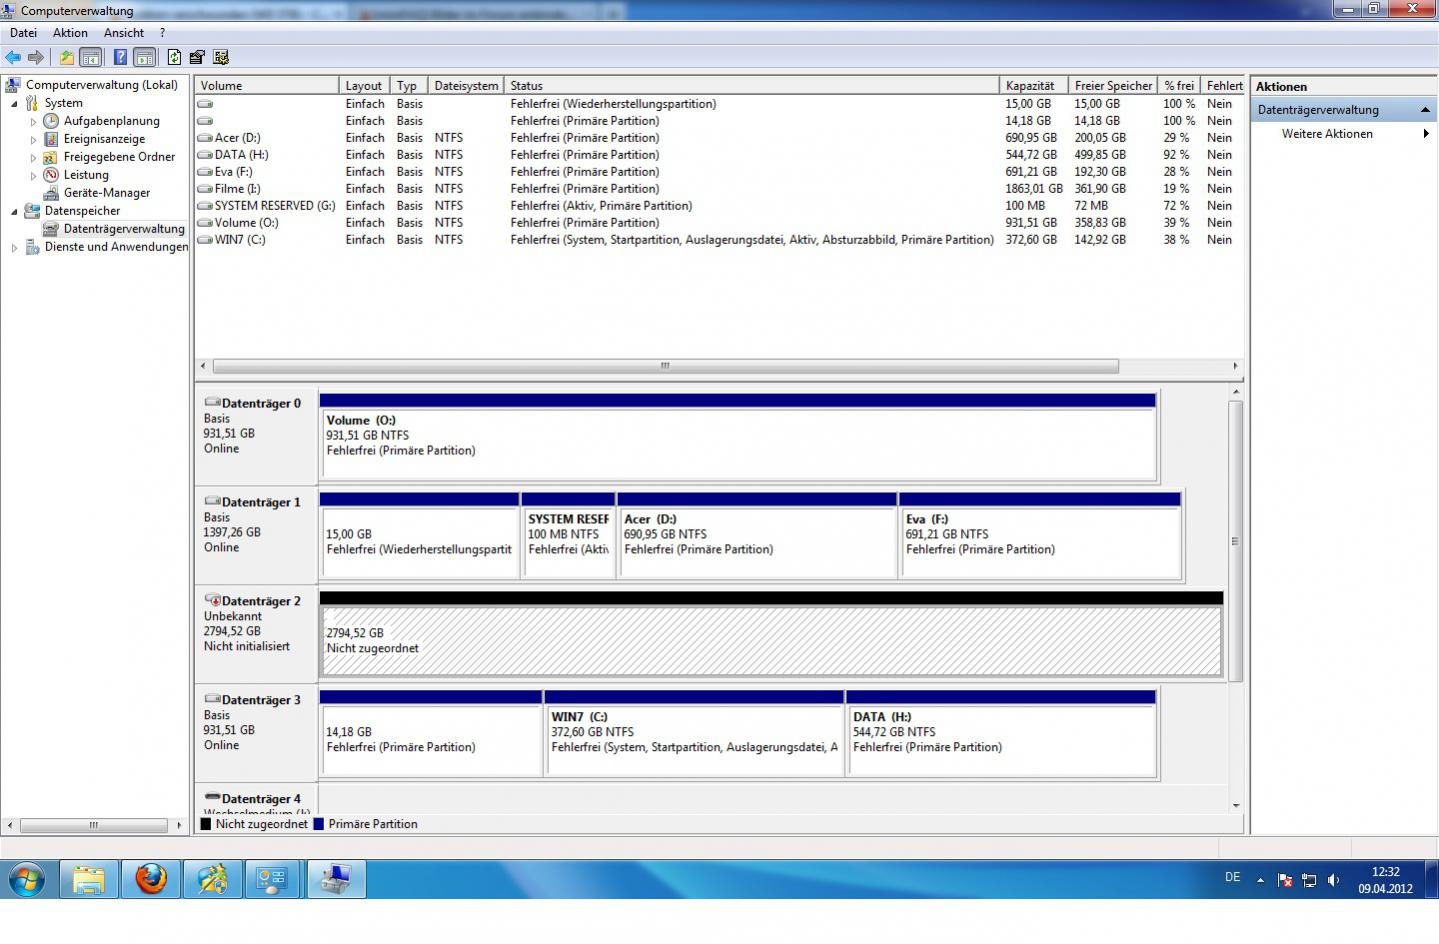Open the properties toolbar icon
1439x944 pixels.
[197, 57]
